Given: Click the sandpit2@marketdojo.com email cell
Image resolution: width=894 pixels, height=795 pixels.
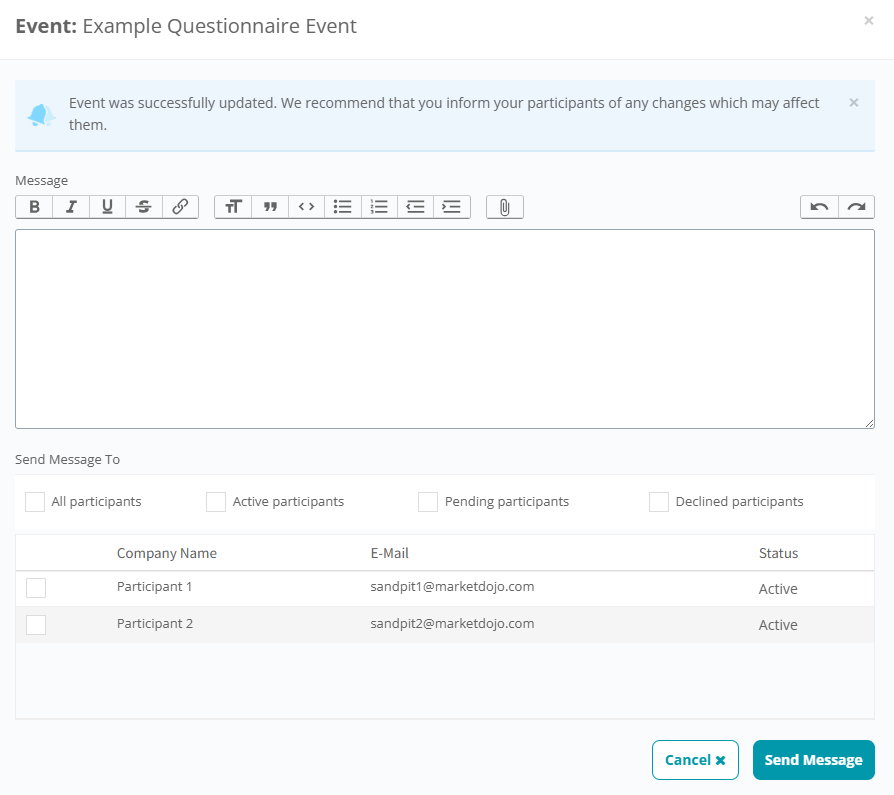Looking at the screenshot, I should [x=452, y=623].
